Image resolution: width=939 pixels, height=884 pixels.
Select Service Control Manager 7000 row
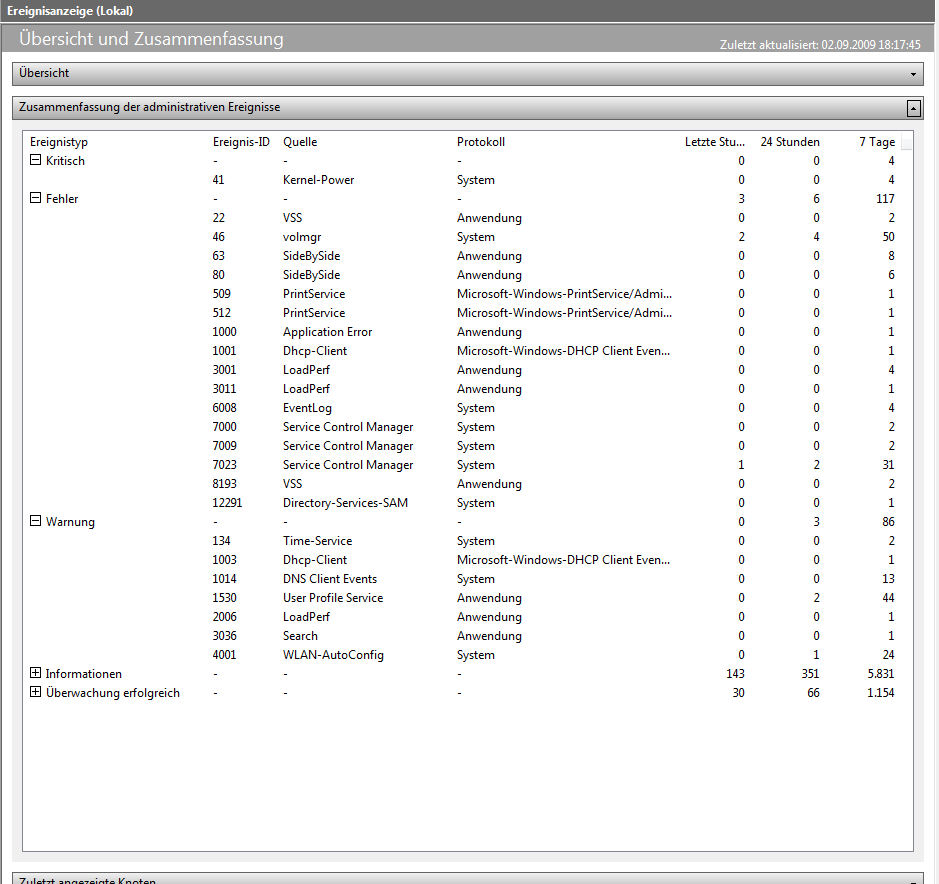pos(467,427)
